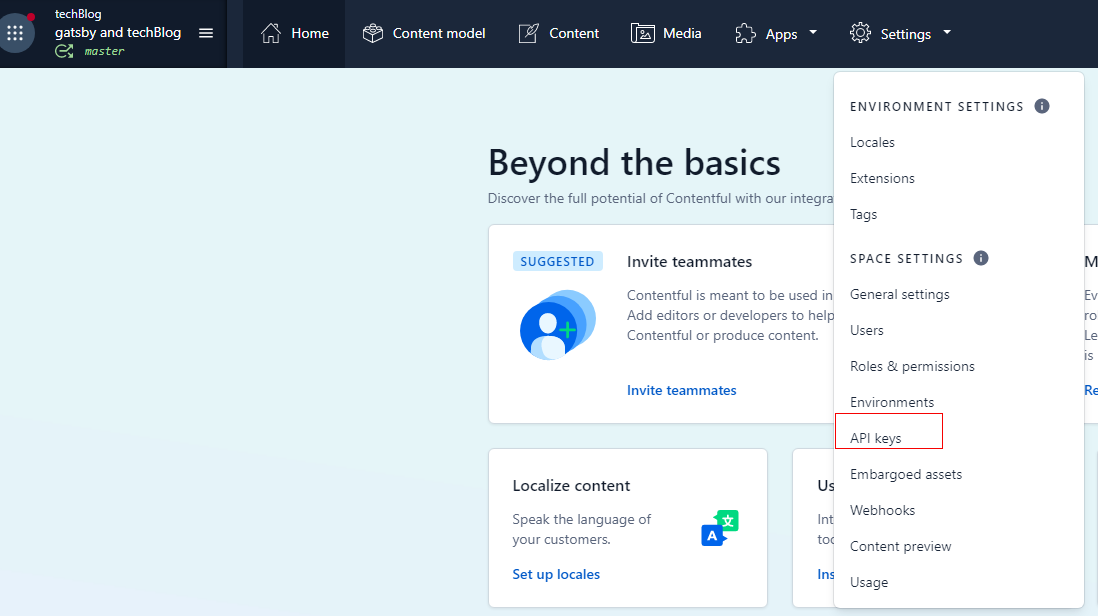This screenshot has width=1098, height=616.
Task: Select Locales in the settings menu
Action: [873, 142]
